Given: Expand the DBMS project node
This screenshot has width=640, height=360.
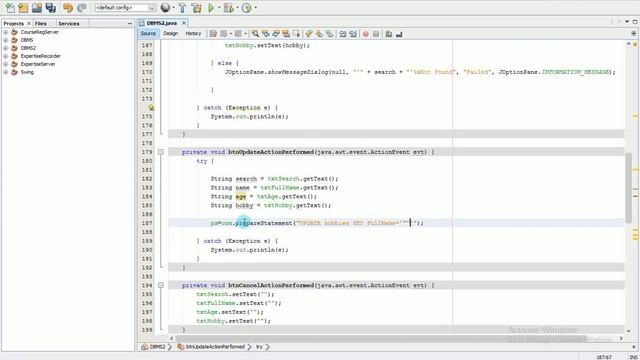Looking at the screenshot, I should [x=6, y=40].
